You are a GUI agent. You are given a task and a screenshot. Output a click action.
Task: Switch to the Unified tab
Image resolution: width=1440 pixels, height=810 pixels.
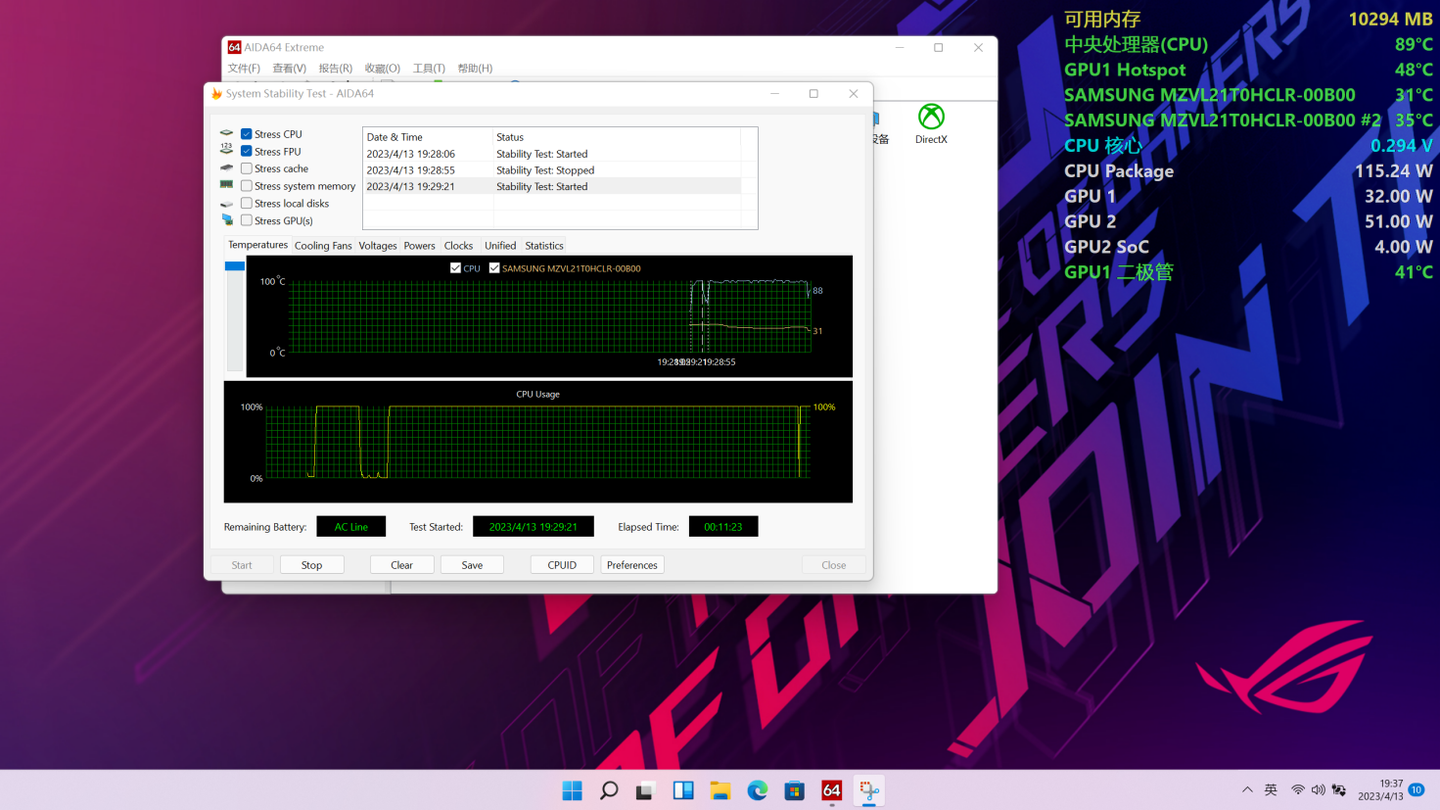pyautogui.click(x=500, y=246)
